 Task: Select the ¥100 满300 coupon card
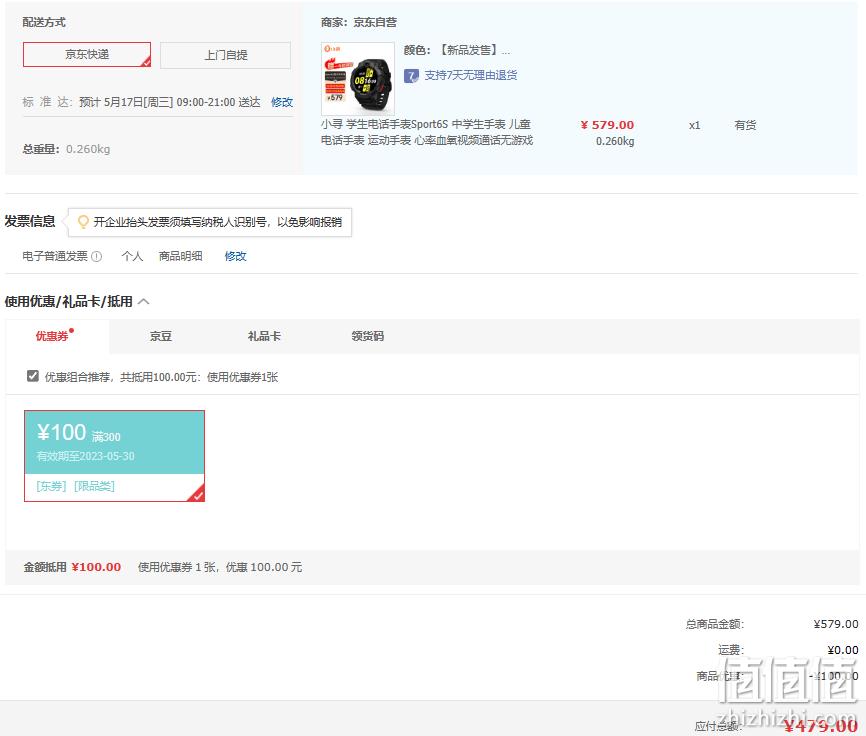click(x=114, y=456)
